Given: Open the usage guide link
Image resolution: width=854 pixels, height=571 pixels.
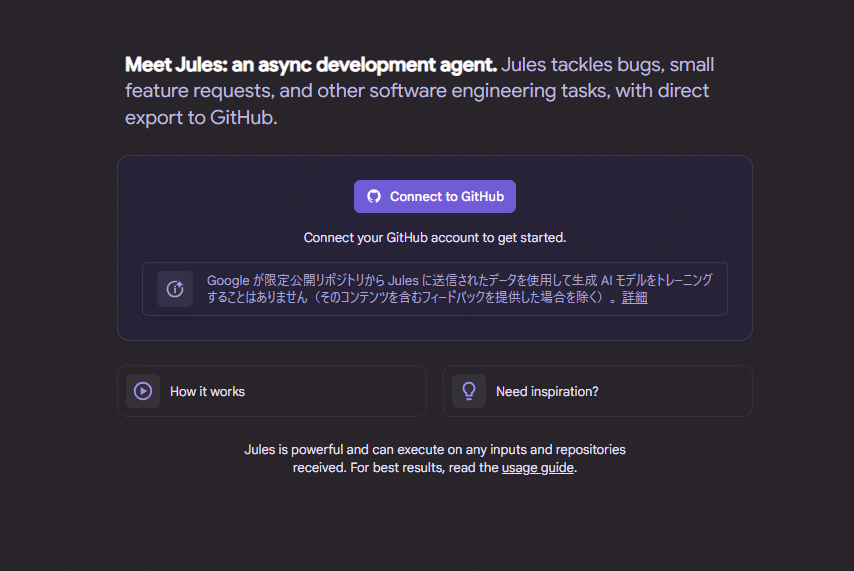Looking at the screenshot, I should [x=538, y=467].
